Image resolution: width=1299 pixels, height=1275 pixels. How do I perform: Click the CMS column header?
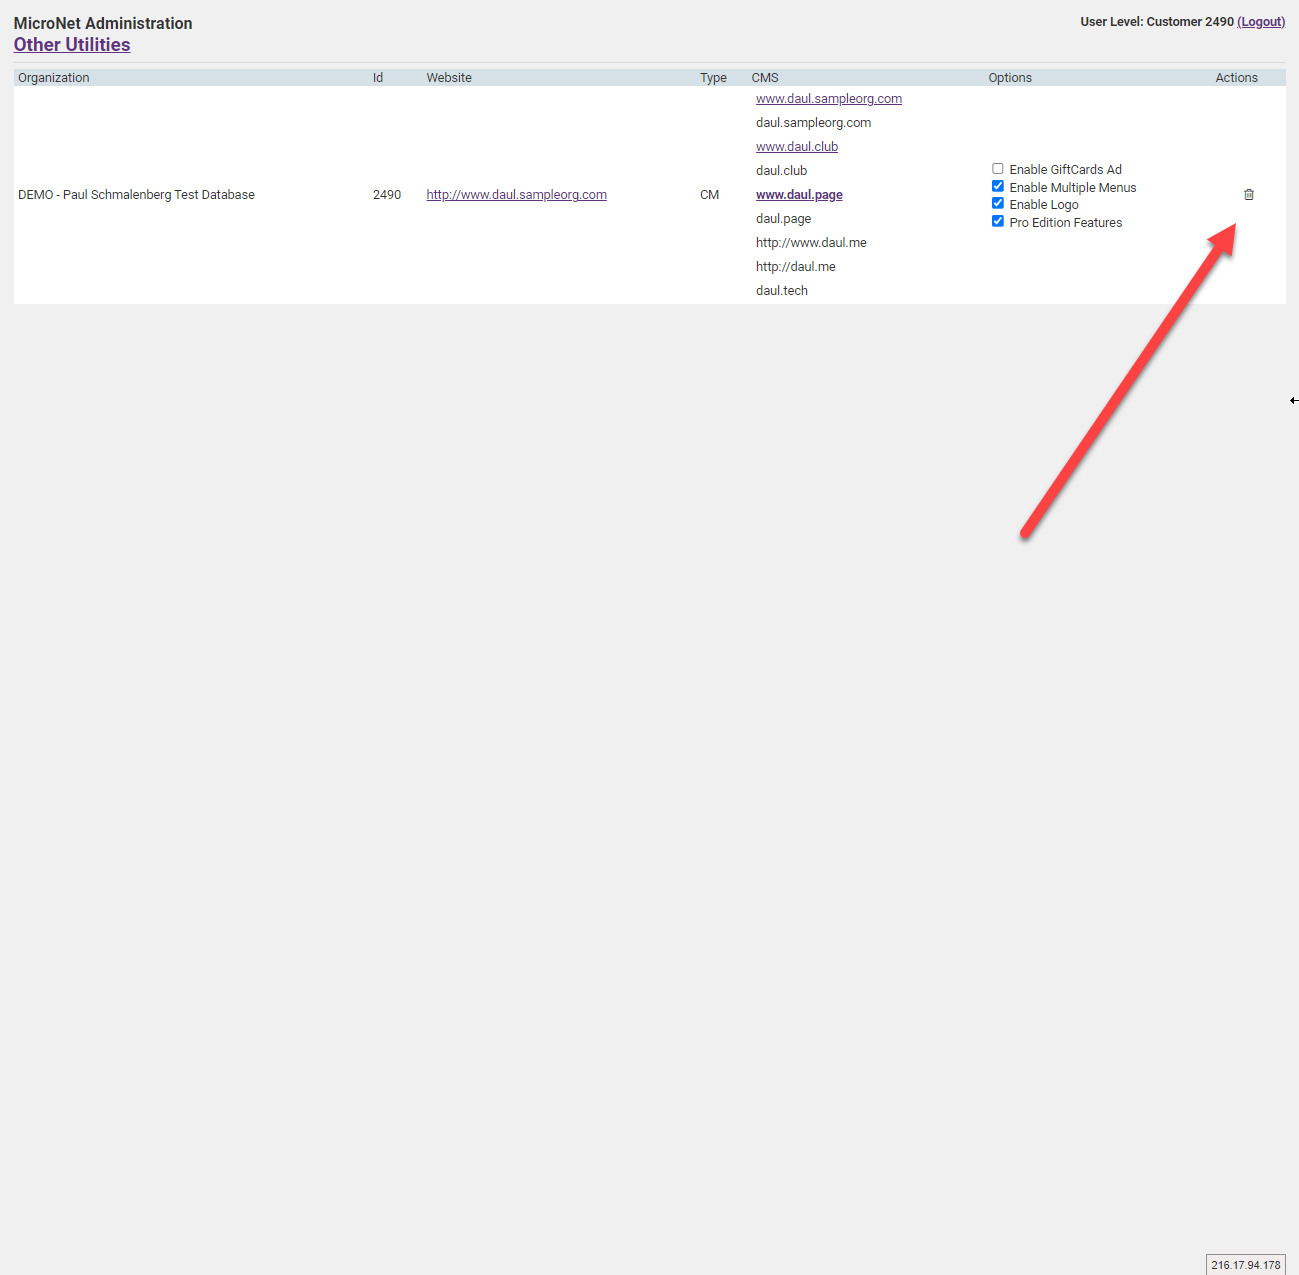[x=765, y=78]
